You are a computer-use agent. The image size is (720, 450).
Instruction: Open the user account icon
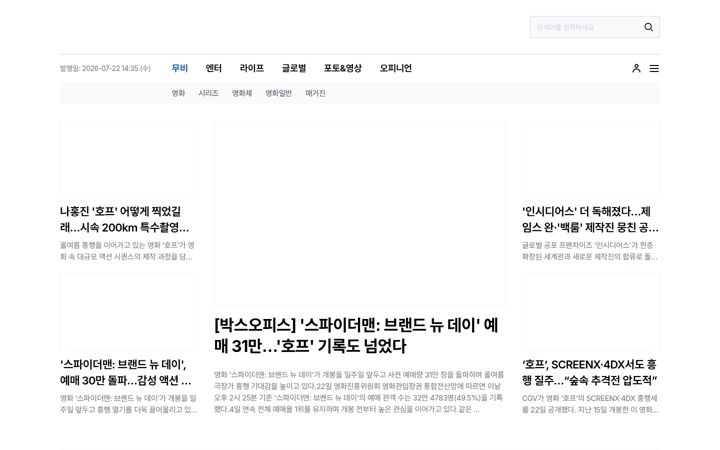click(636, 68)
